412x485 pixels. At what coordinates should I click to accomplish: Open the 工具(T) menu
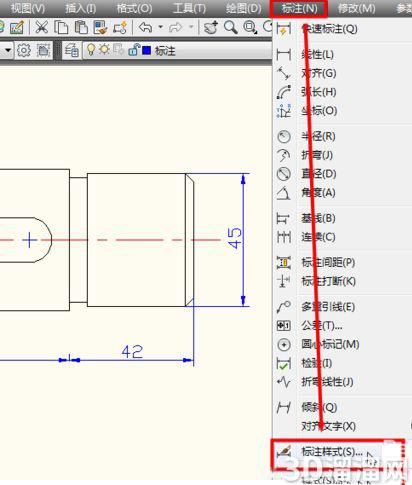(x=189, y=8)
